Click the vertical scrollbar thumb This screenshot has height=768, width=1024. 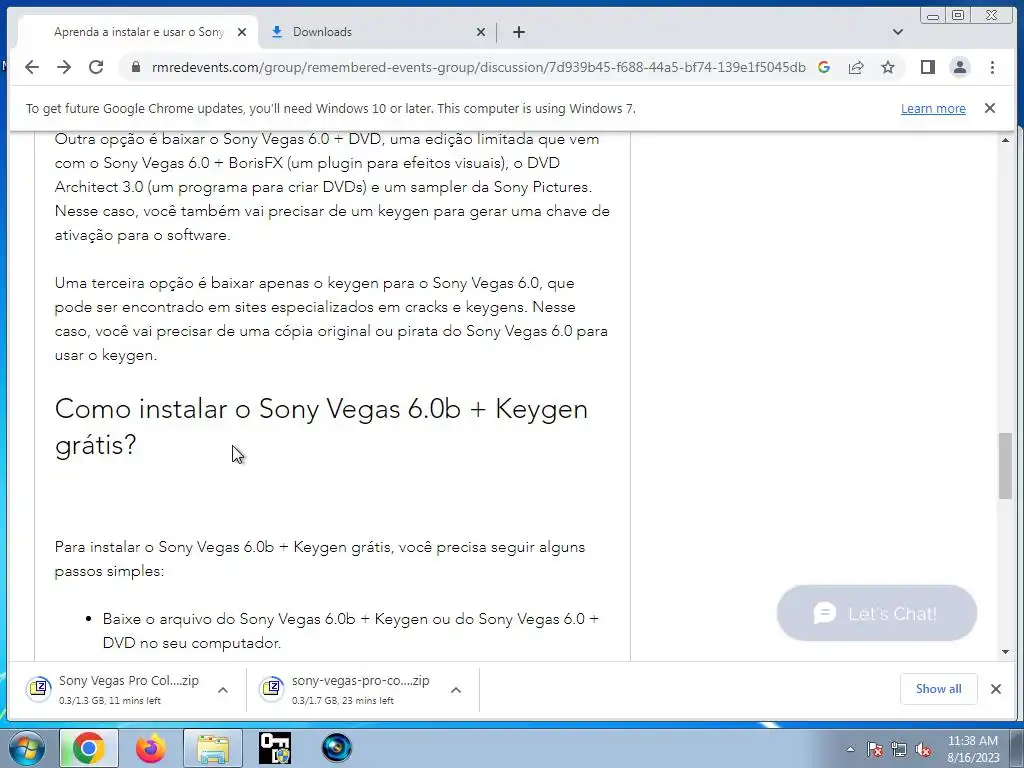[x=1006, y=466]
